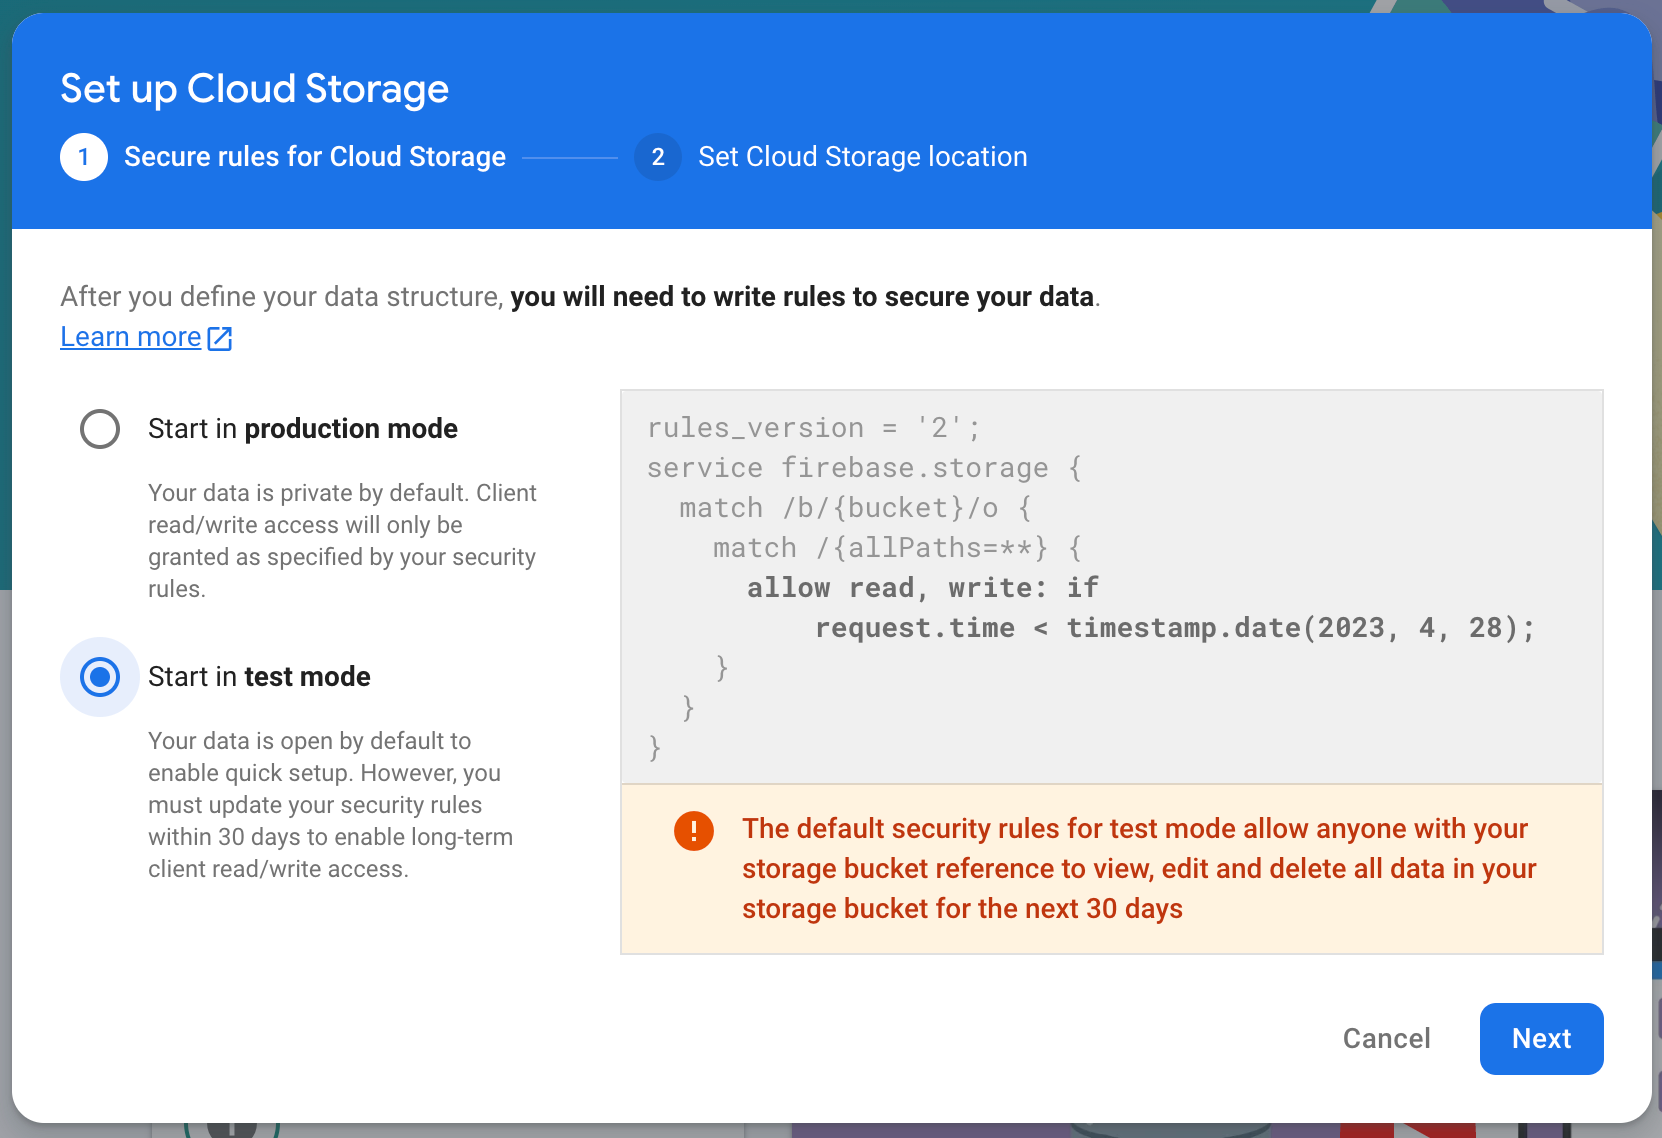Click the orange warning exclamation icon
Image resolution: width=1662 pixels, height=1138 pixels.
694,831
